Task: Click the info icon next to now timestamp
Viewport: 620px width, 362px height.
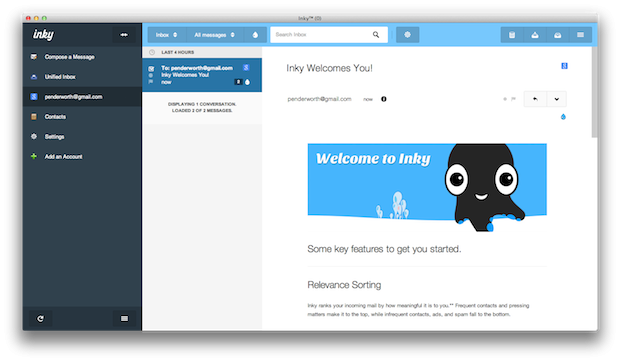Action: [x=384, y=99]
